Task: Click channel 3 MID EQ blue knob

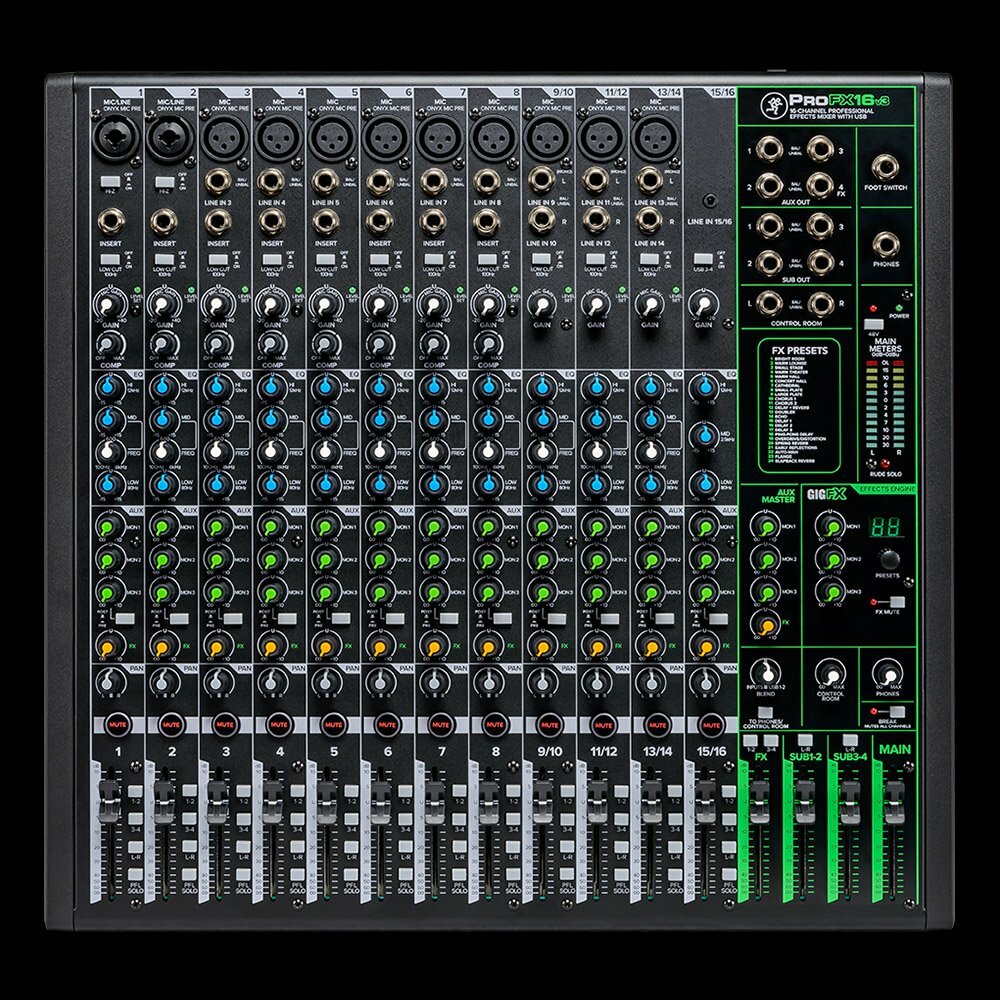Action: point(217,419)
